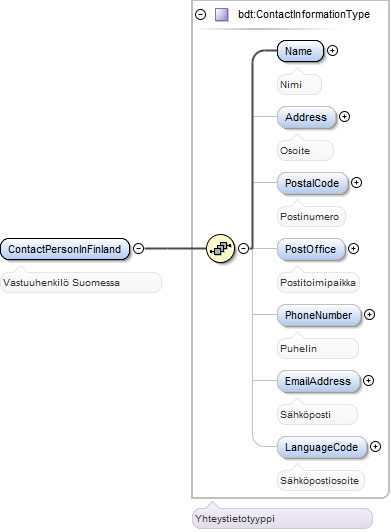Select the LanguageCode element node
The height and width of the screenshot is (532, 391).
tap(322, 447)
